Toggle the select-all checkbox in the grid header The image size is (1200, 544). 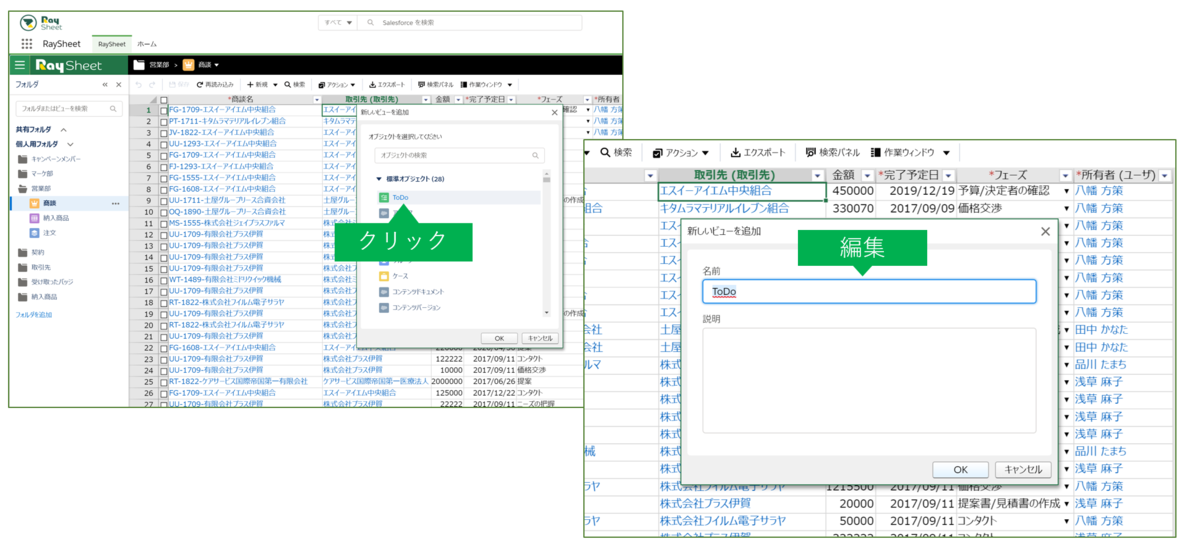point(164,100)
